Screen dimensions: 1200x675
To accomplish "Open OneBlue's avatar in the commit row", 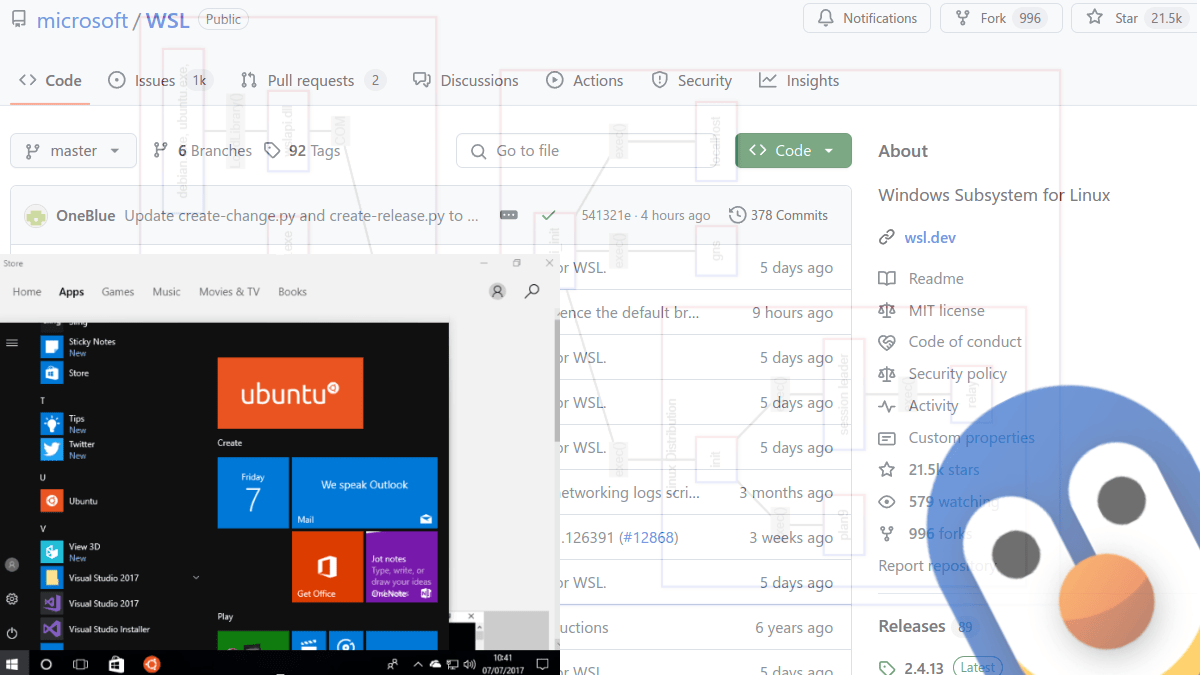I will [x=36, y=216].
